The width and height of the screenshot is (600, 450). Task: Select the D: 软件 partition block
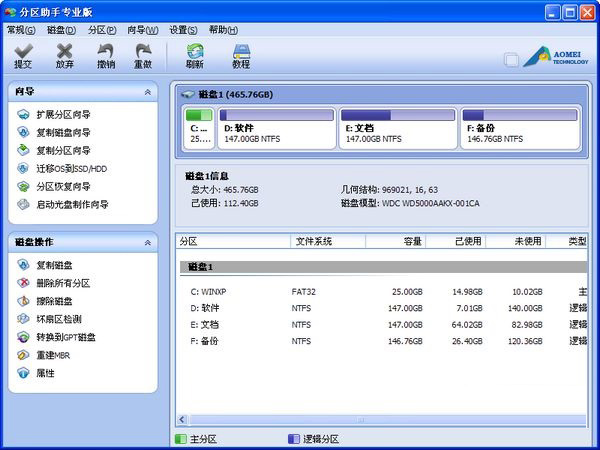pos(277,129)
